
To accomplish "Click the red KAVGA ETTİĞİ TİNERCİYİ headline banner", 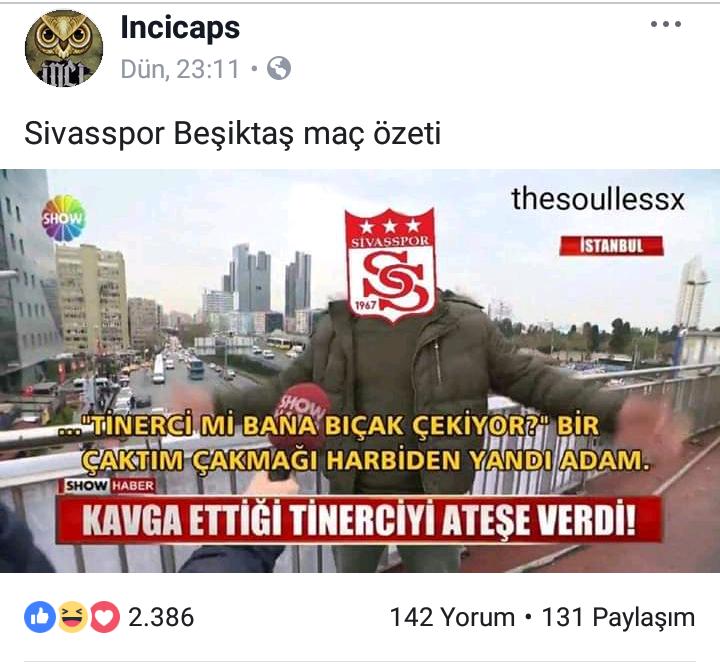I will click(x=359, y=520).
